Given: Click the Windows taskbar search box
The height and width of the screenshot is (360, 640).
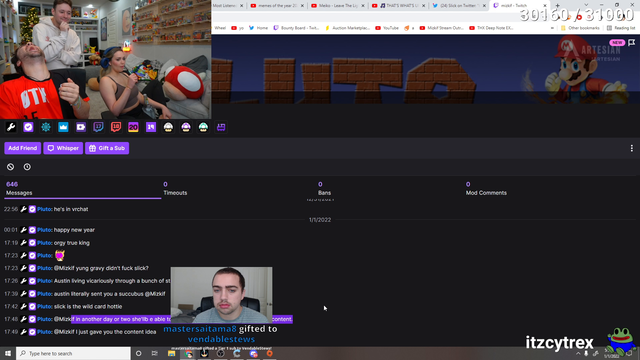Looking at the screenshot, I should [x=73, y=353].
